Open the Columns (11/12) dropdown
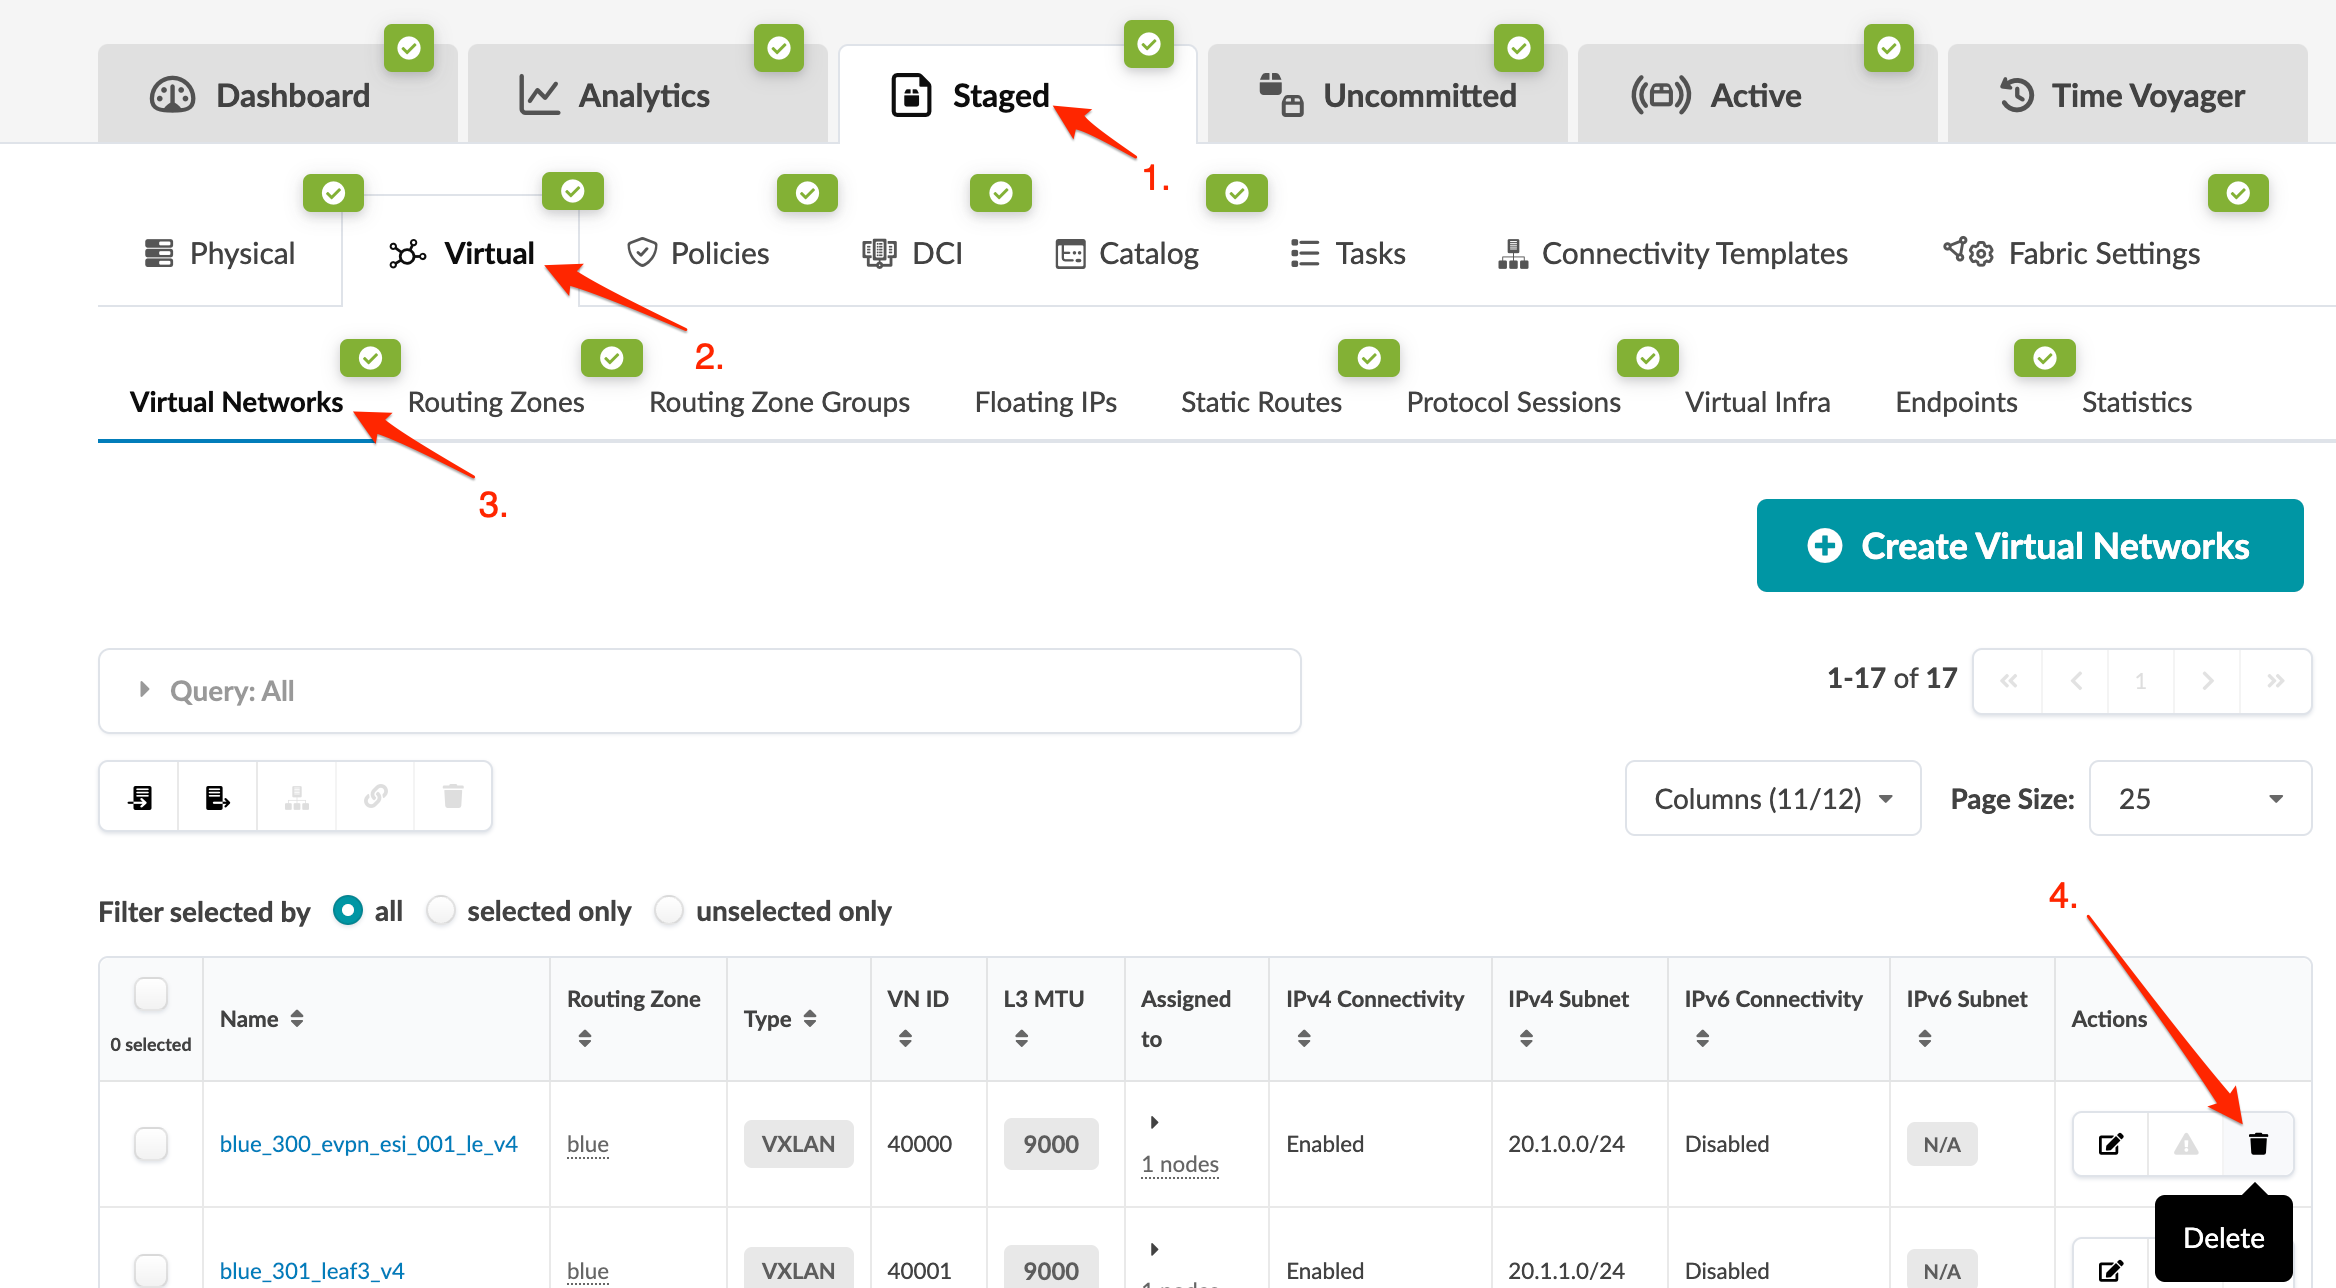Screen dimensions: 2336x1288 [x=1772, y=799]
